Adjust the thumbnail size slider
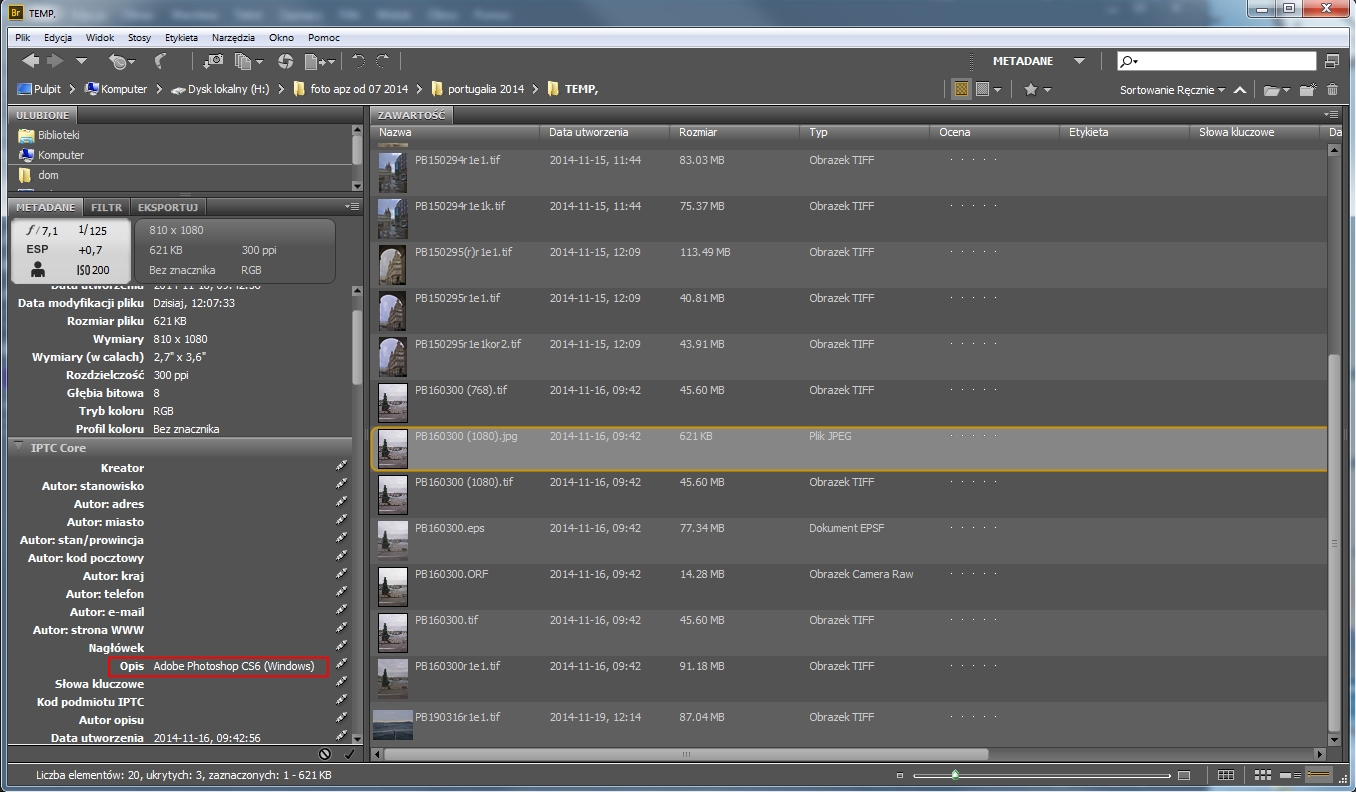Image resolution: width=1356 pixels, height=792 pixels. click(x=955, y=775)
